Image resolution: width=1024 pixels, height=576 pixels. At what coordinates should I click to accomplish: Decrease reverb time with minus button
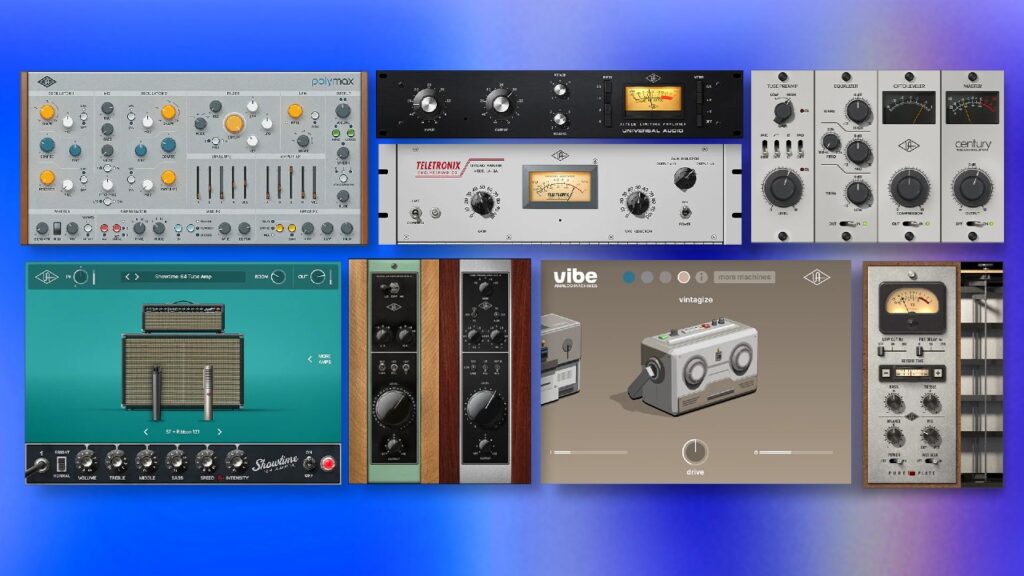(x=887, y=373)
